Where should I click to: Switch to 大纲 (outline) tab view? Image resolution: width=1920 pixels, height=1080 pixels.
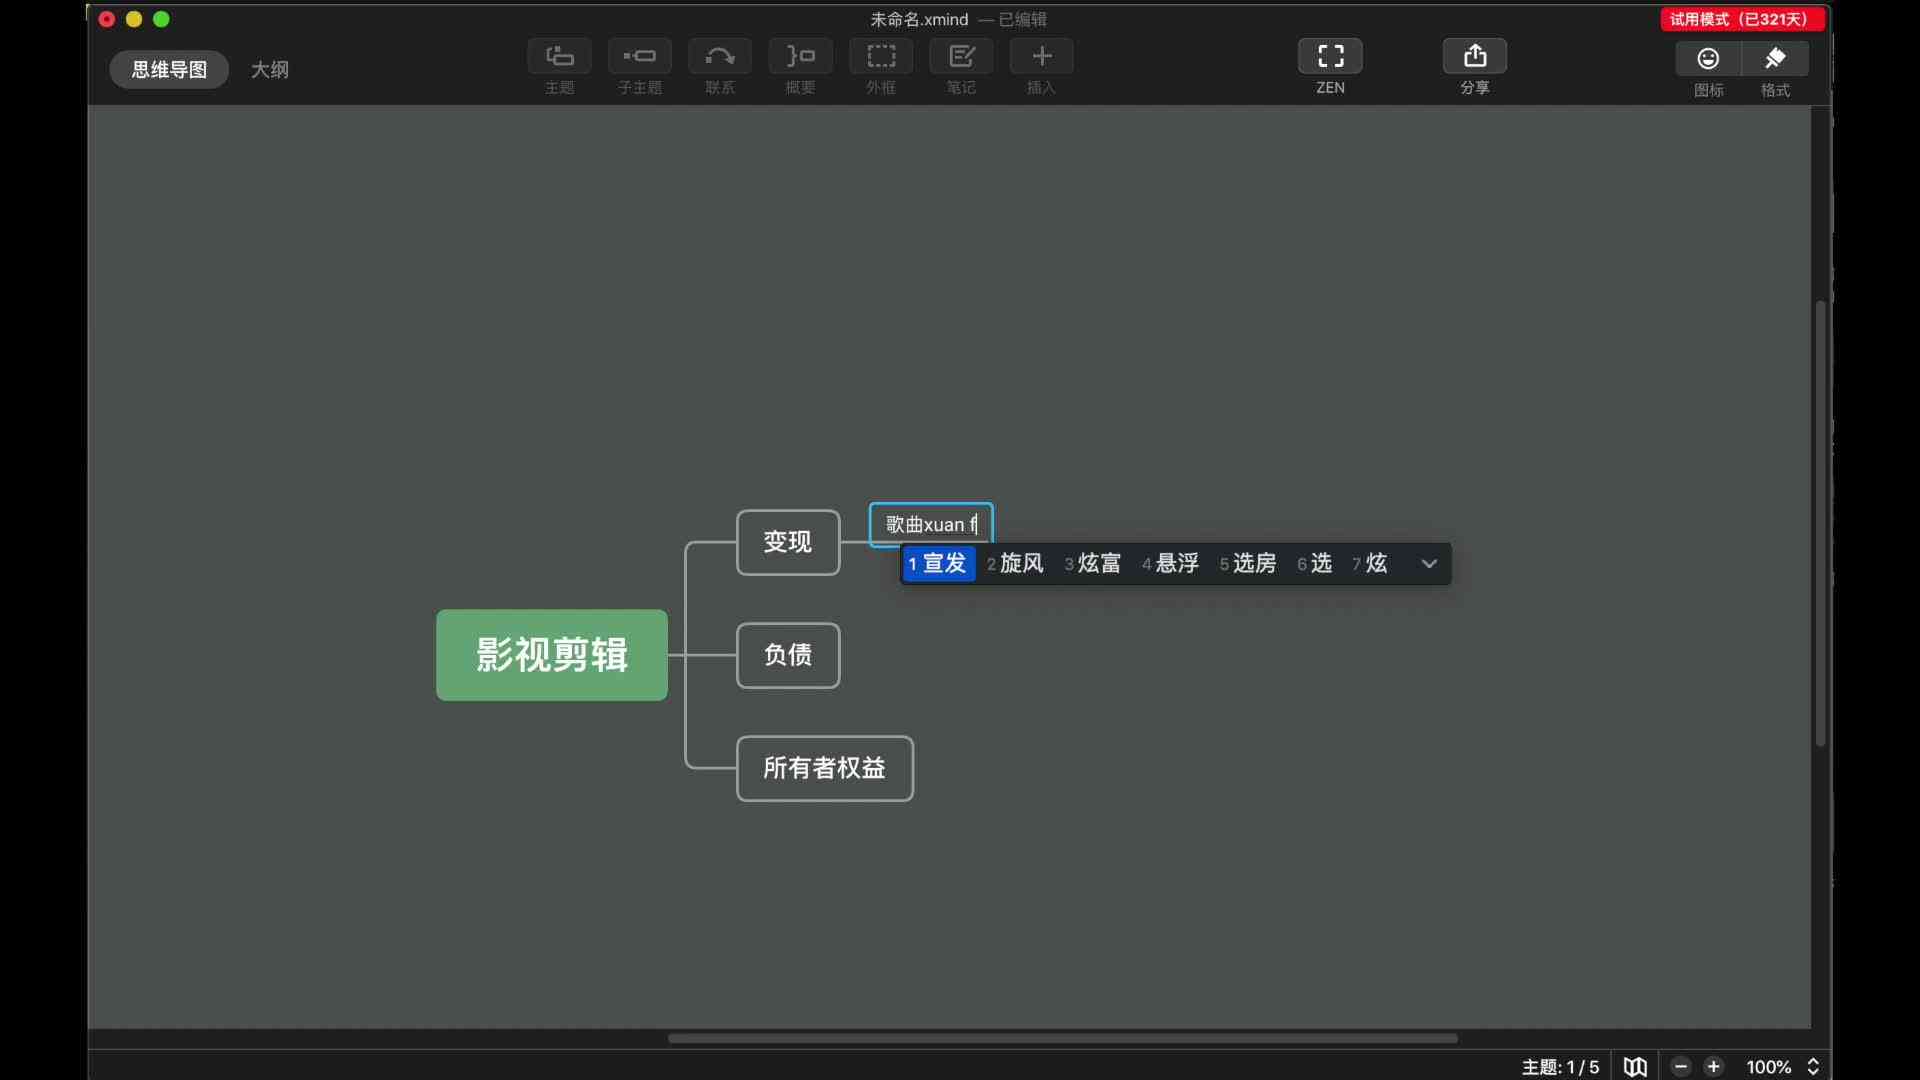point(269,69)
